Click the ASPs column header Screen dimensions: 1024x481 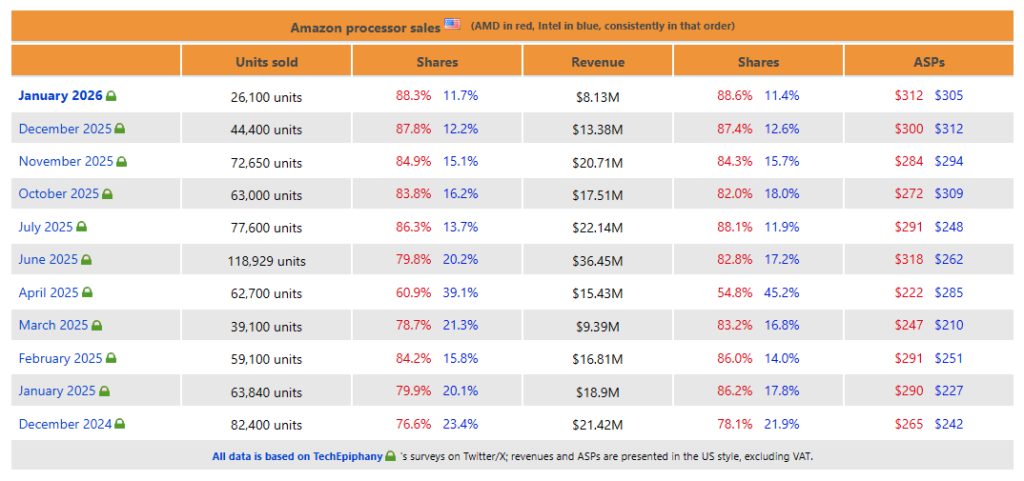[x=928, y=62]
